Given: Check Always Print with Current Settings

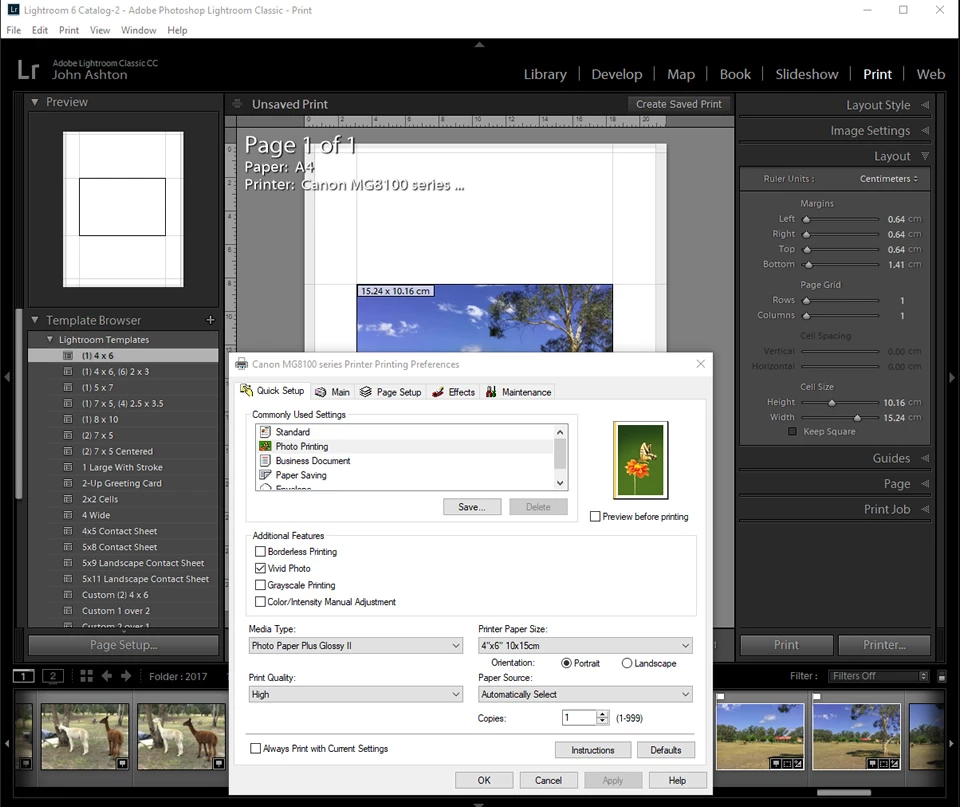Looking at the screenshot, I should click(255, 748).
